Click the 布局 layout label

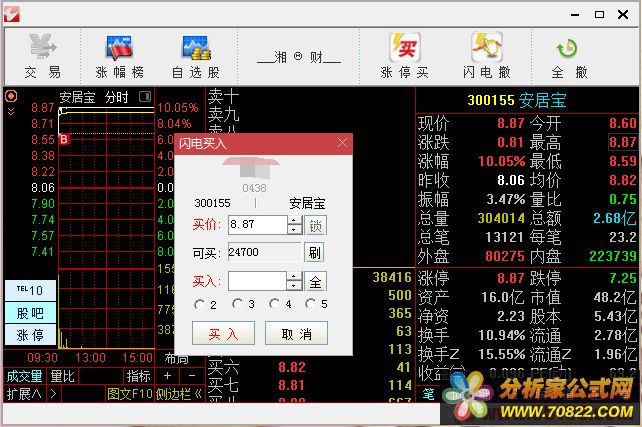click(x=177, y=359)
